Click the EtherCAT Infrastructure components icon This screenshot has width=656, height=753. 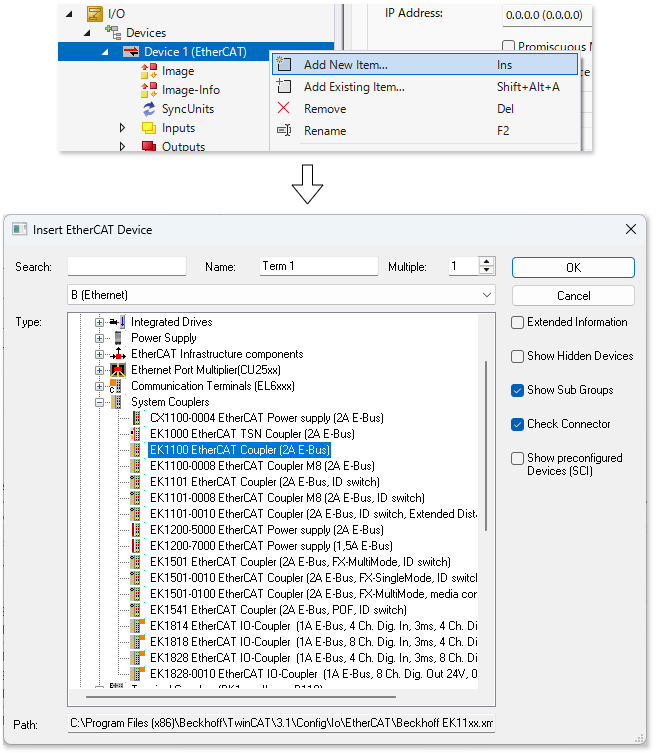(x=120, y=354)
